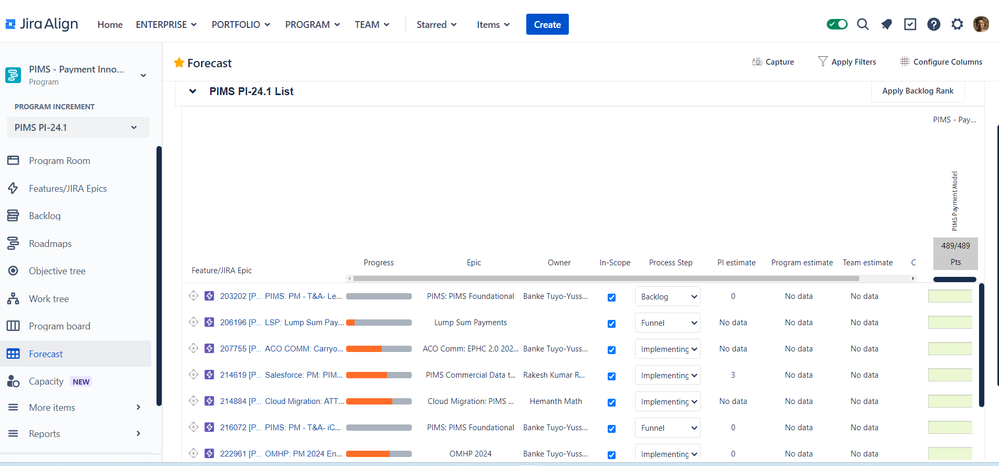Click feature type icon for row 214884
999x466 pixels.
(208, 401)
